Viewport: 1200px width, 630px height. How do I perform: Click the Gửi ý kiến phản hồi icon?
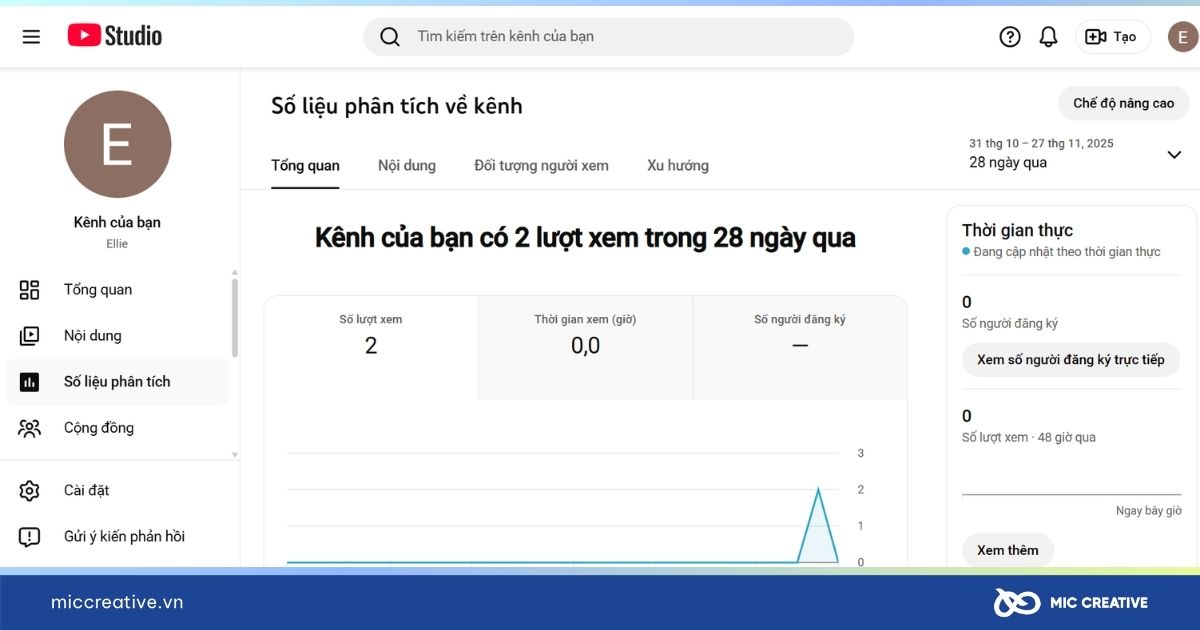(29, 536)
